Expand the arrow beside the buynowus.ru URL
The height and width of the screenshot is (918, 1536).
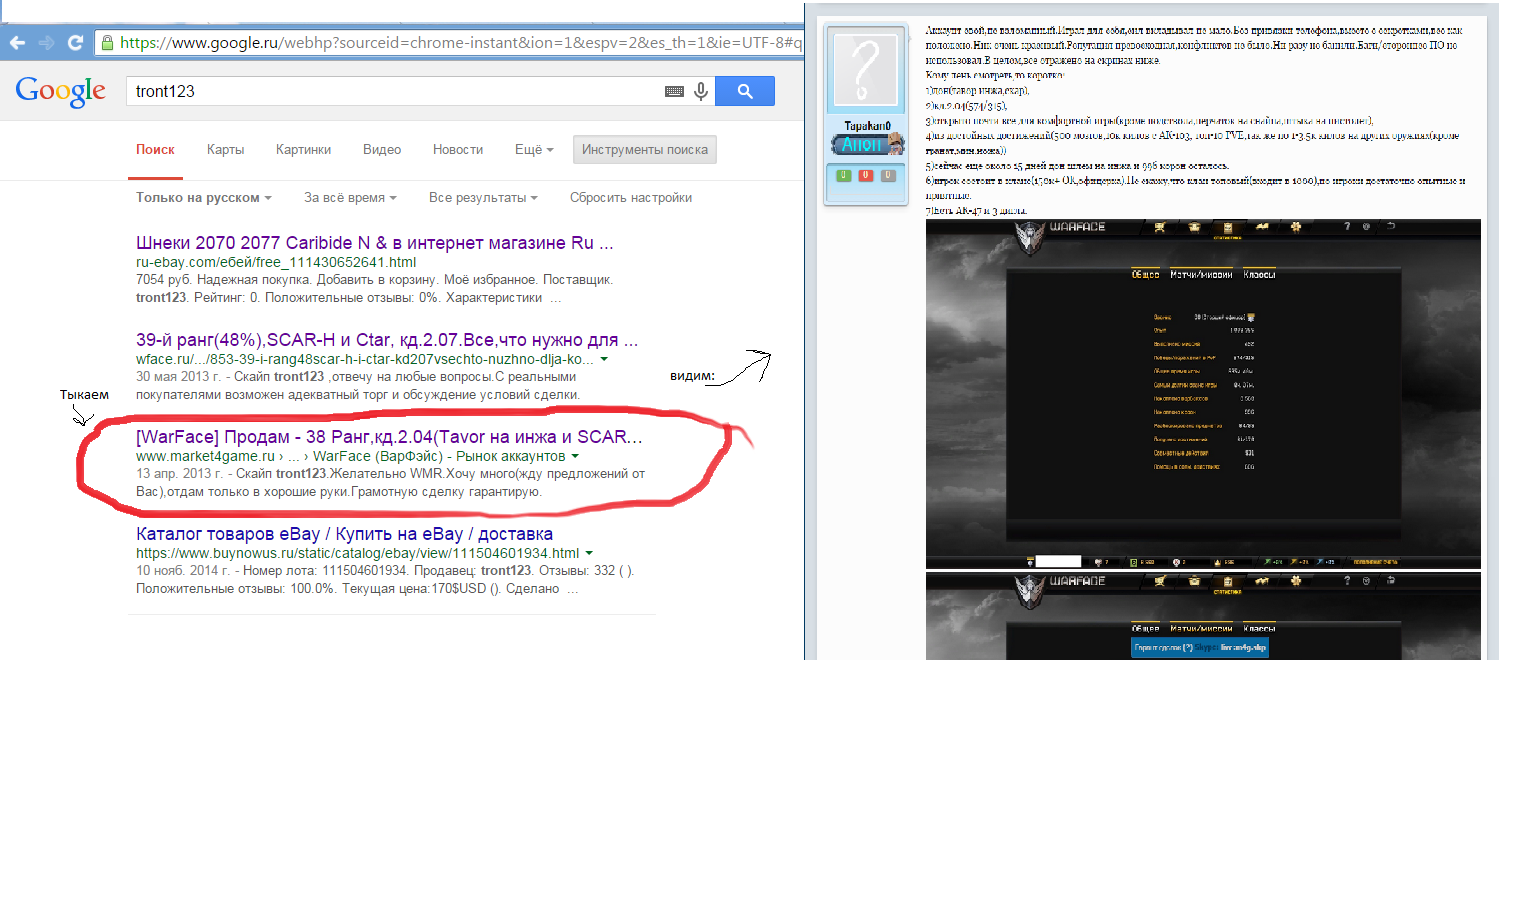tap(589, 553)
